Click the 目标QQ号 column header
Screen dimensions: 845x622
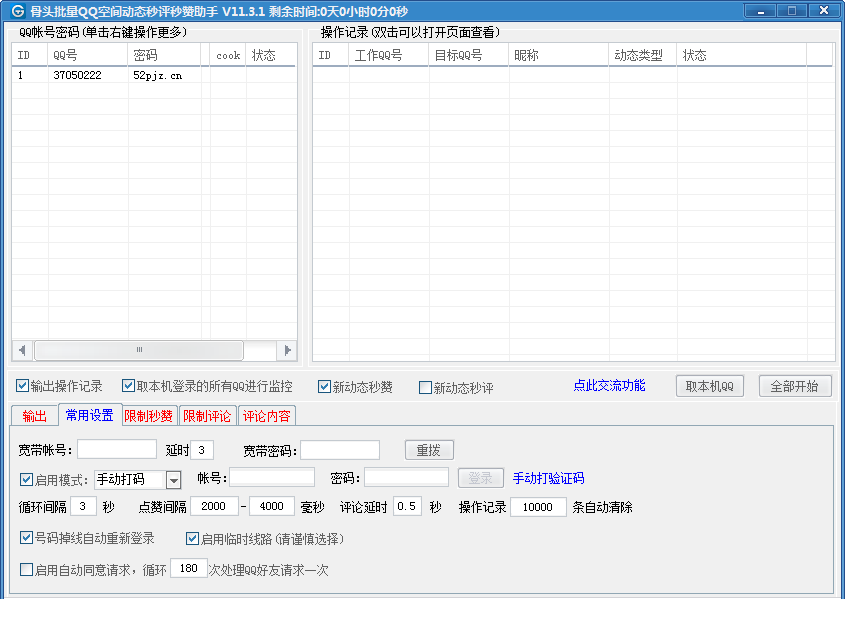pyautogui.click(x=469, y=55)
